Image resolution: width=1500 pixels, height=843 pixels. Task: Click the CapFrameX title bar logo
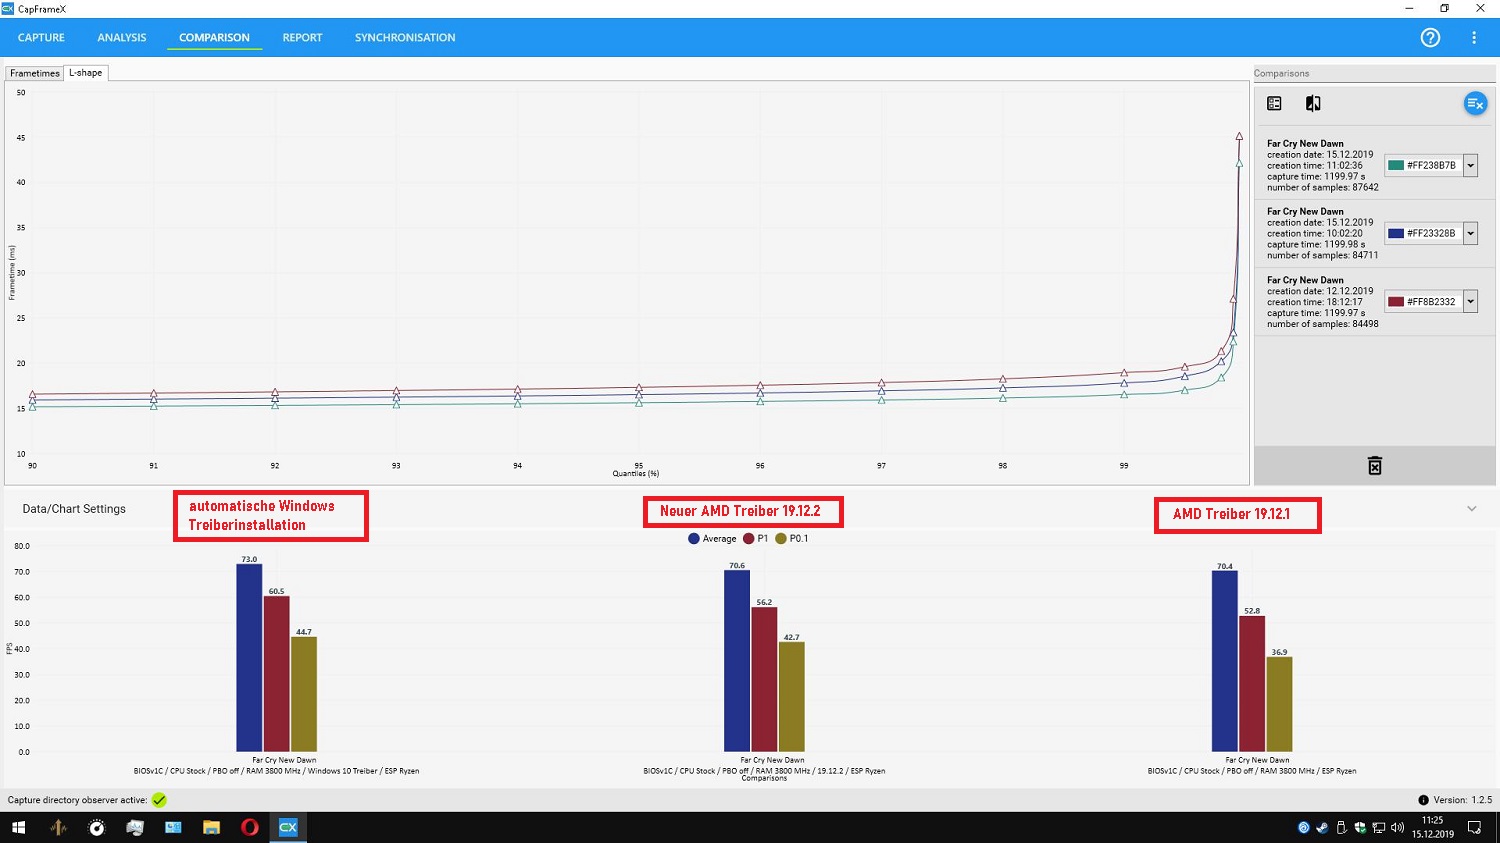pyautogui.click(x=8, y=8)
